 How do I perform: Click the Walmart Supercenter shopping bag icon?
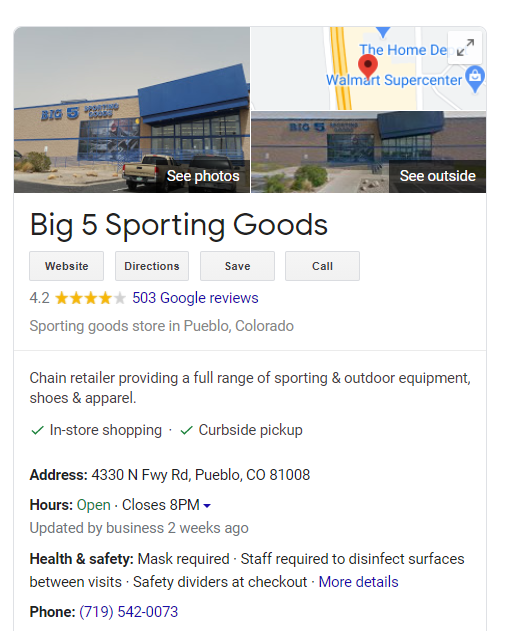click(475, 78)
